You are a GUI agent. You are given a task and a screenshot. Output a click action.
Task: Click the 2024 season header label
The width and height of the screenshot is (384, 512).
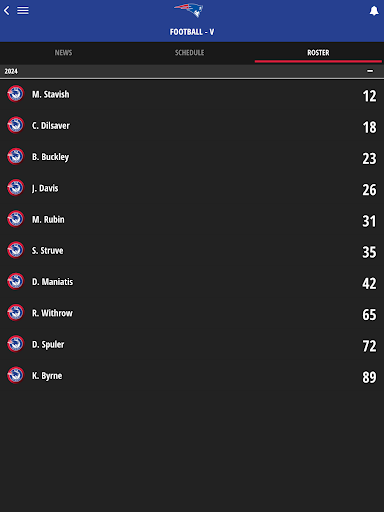point(11,71)
